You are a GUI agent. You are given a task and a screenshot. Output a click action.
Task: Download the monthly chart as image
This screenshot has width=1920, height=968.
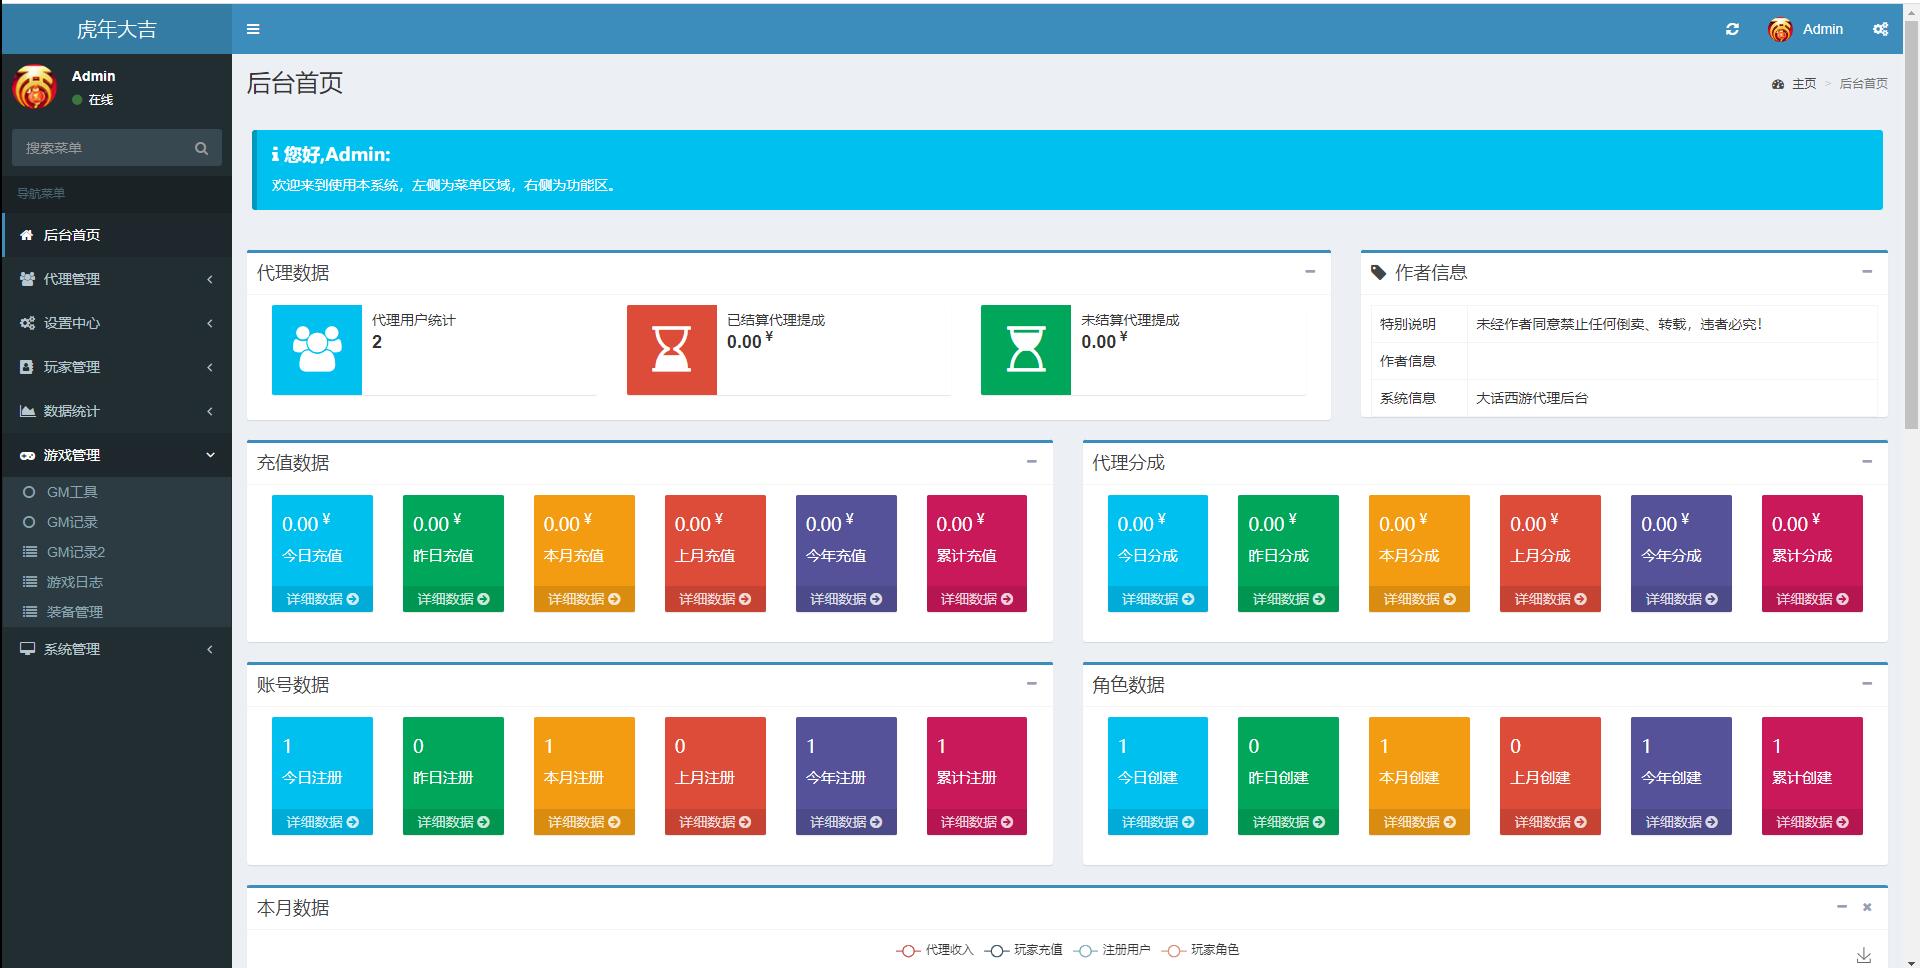tap(1863, 955)
